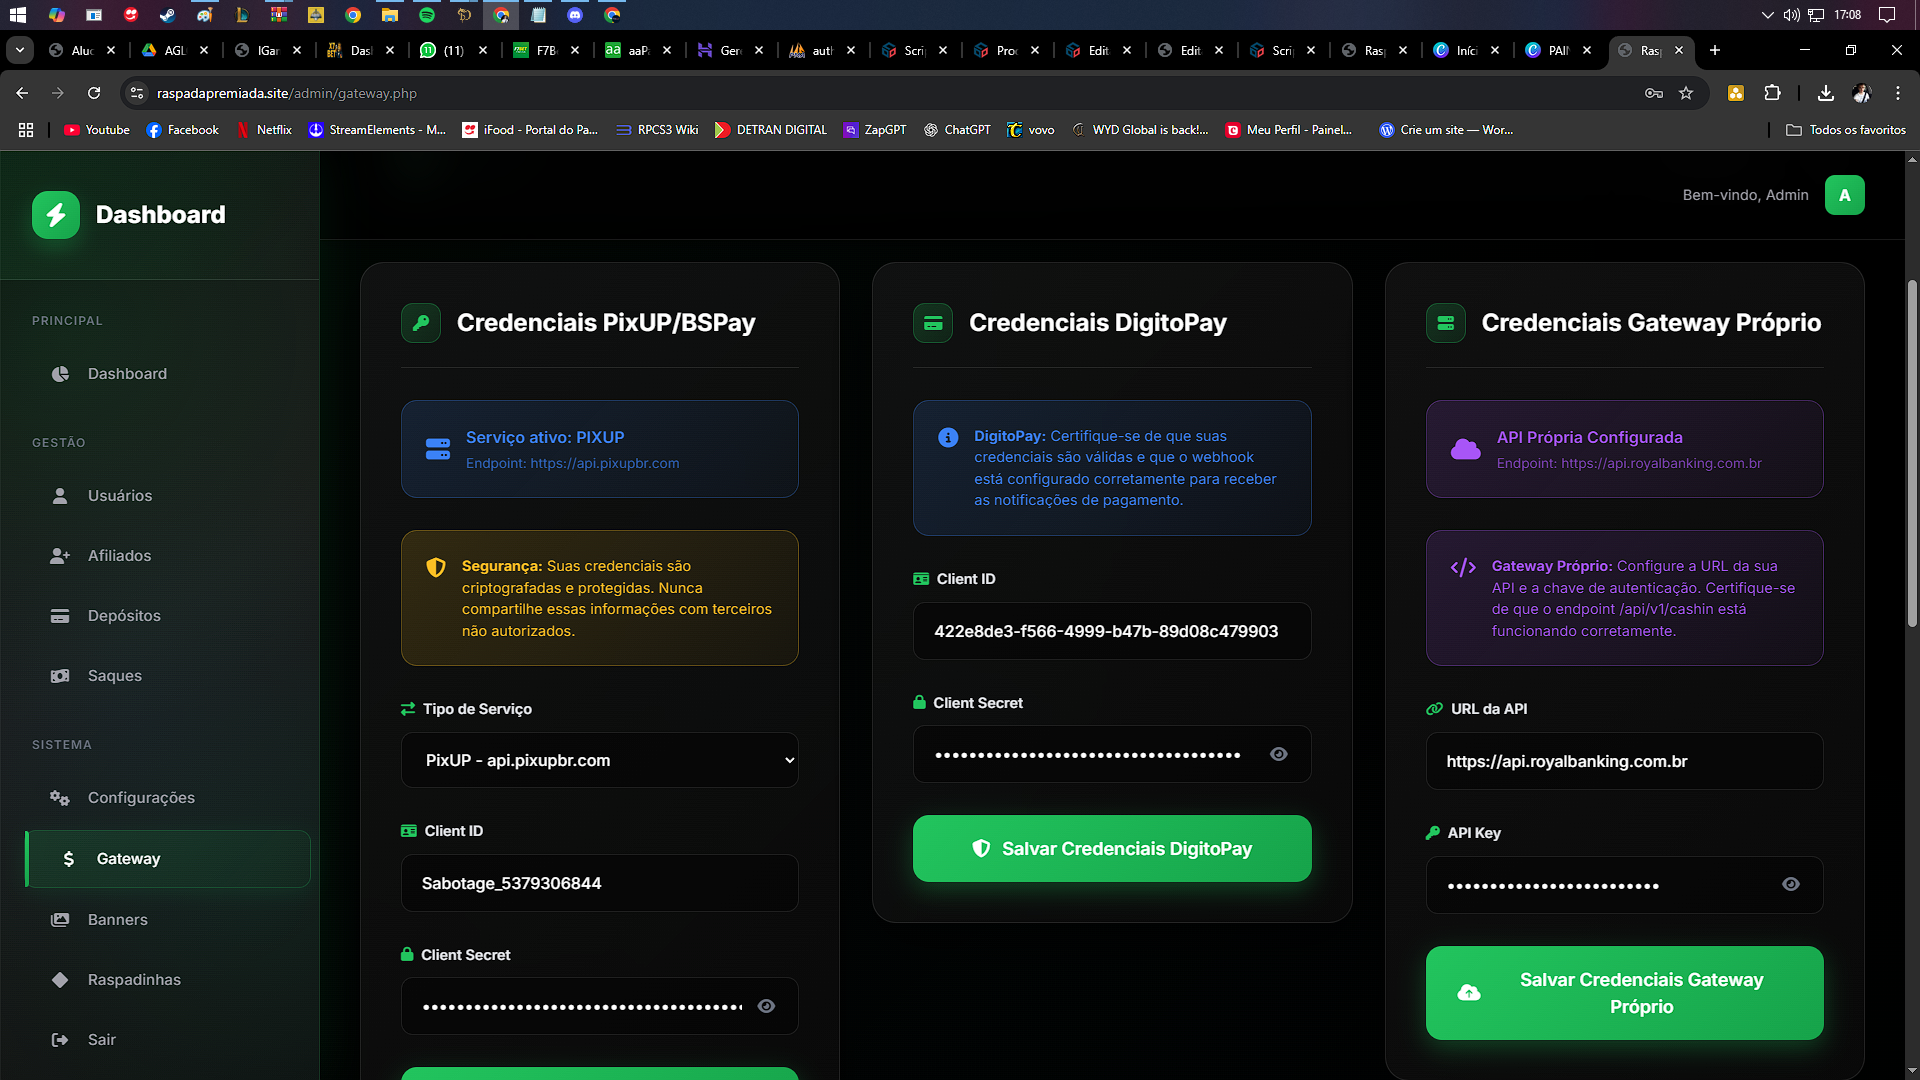1920x1080 pixels.
Task: Open the yellow extension icon in toolbar
Action: coord(1736,93)
